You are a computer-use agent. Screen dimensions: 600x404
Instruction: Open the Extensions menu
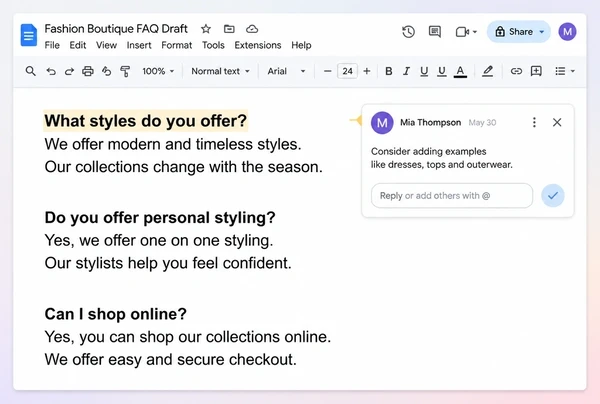258,45
